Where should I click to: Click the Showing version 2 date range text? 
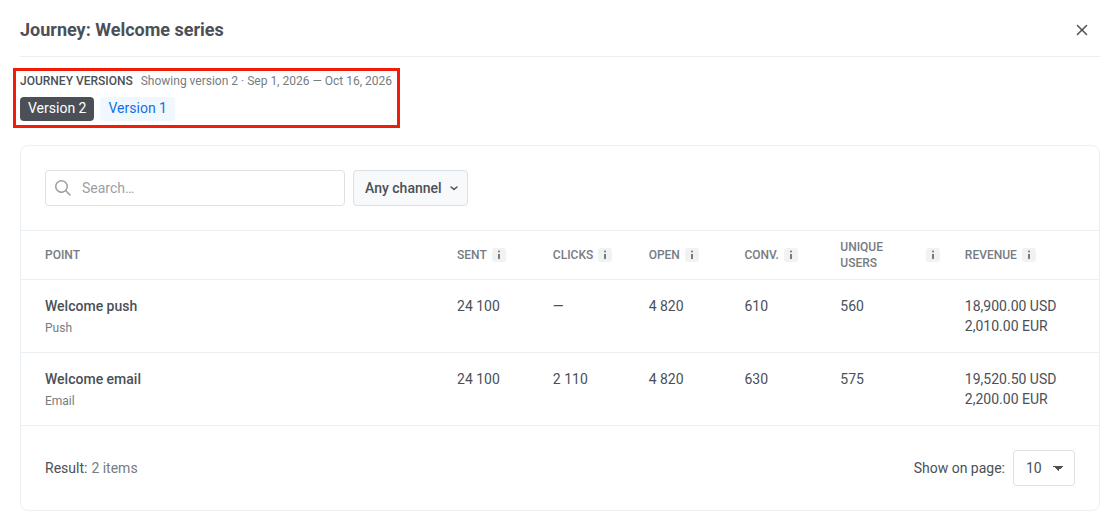pos(266,81)
